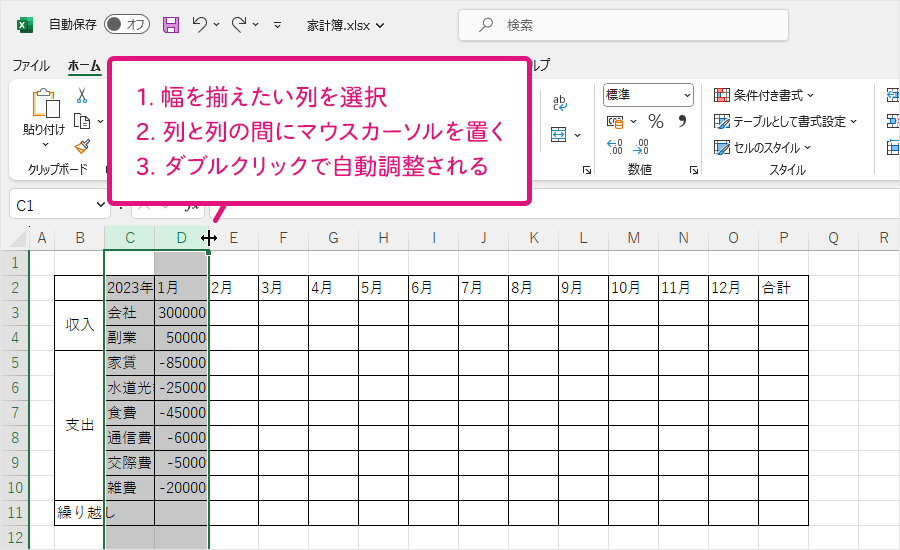Click the Wrap Text icon
The width and height of the screenshot is (900, 550).
560,103
